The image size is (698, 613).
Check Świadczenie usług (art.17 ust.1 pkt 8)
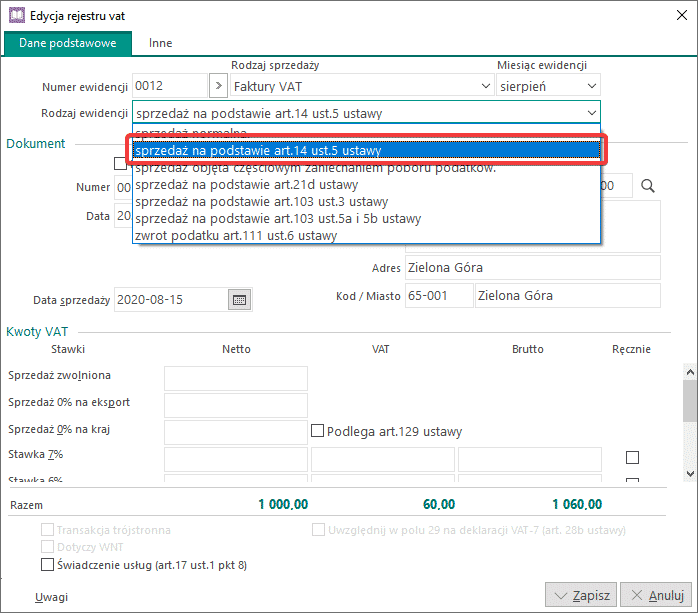pos(47,564)
